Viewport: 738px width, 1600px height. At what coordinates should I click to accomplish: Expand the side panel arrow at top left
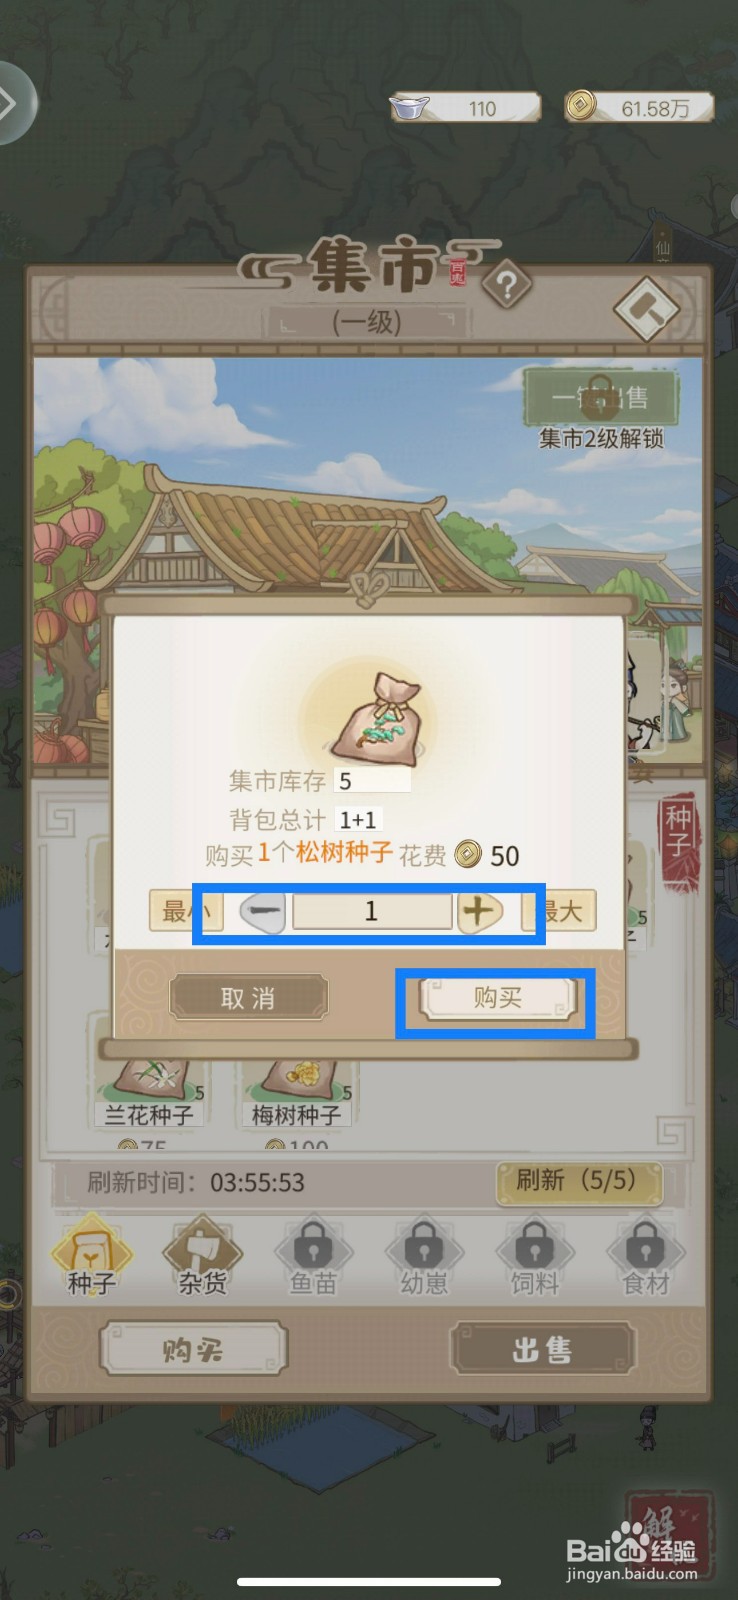click(12, 103)
